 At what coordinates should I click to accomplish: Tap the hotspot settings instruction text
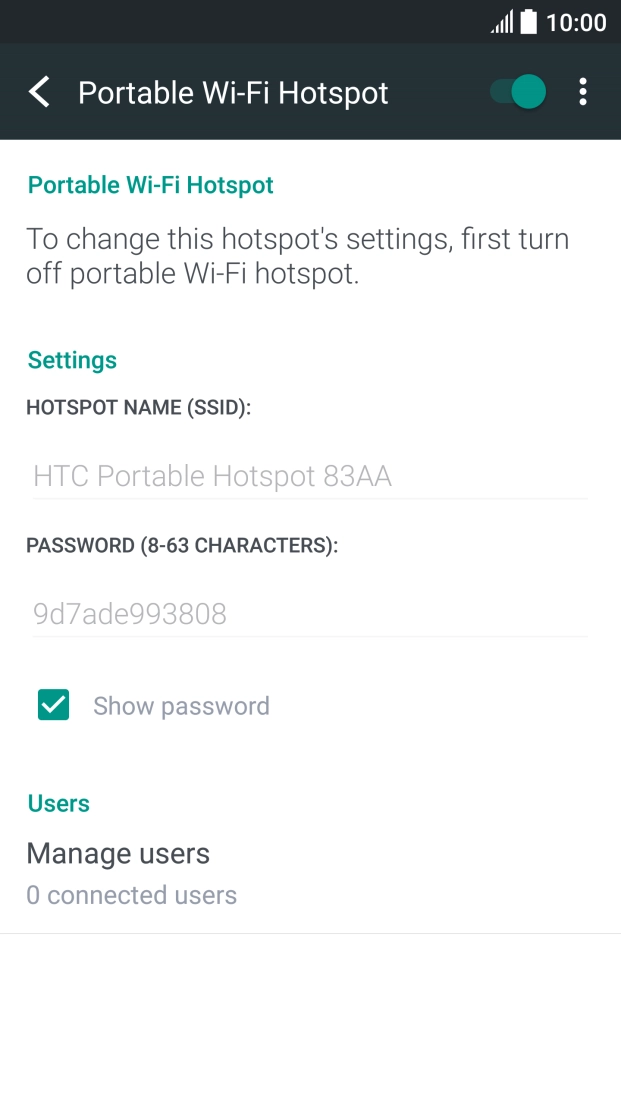tap(298, 255)
